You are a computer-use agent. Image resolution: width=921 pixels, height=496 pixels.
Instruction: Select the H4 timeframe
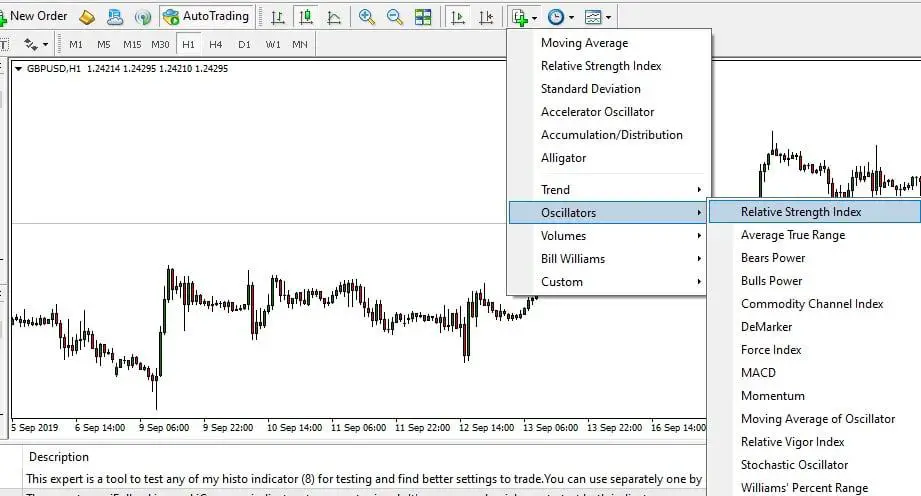(216, 44)
